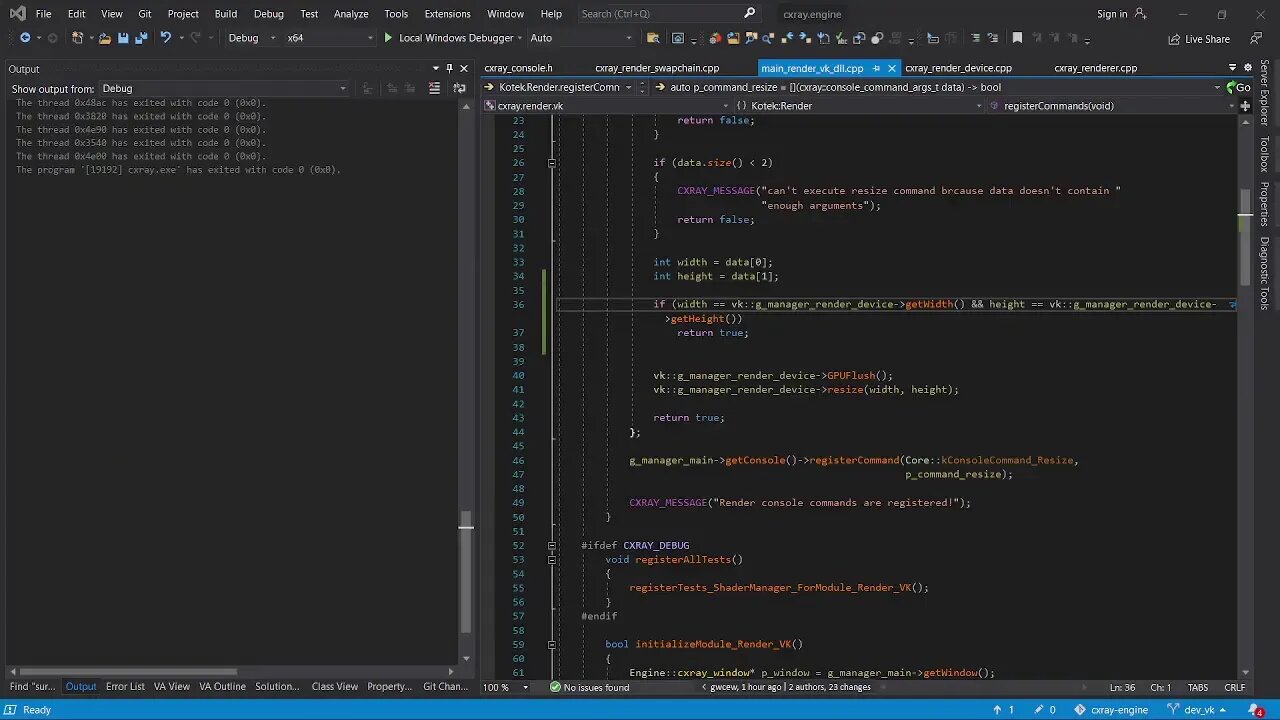This screenshot has width=1280, height=720.
Task: Collapse the registerAllTests function
Action: click(x=551, y=560)
